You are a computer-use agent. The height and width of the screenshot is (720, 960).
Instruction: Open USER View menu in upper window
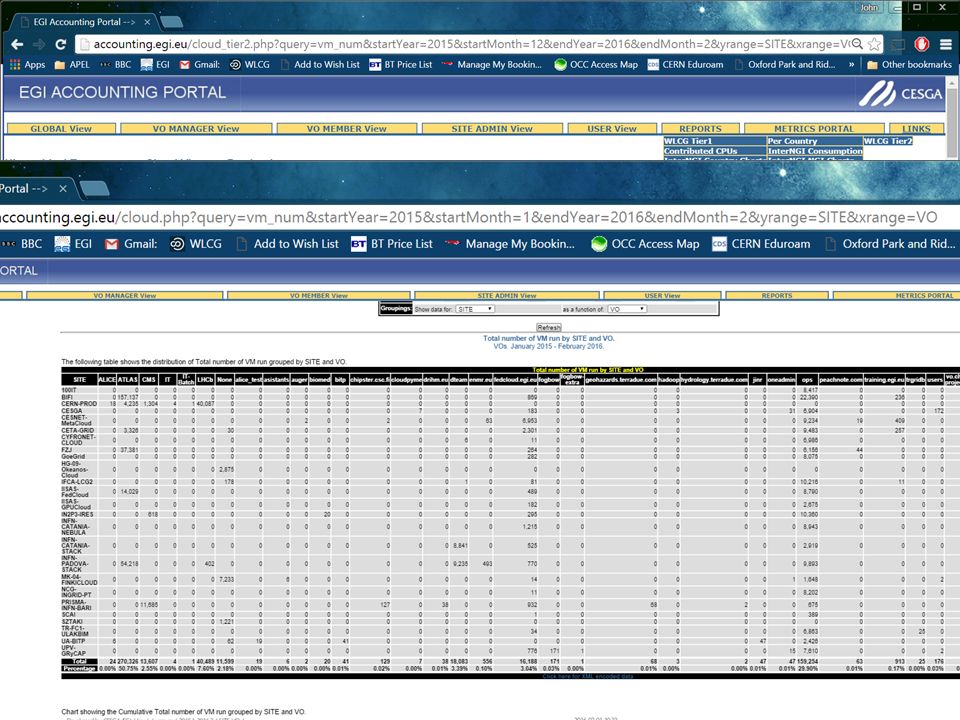(x=612, y=129)
